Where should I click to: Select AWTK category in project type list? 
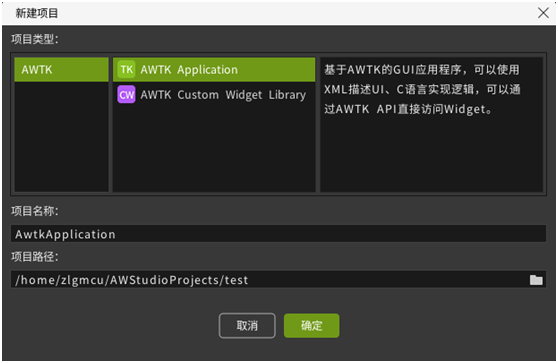(62, 69)
